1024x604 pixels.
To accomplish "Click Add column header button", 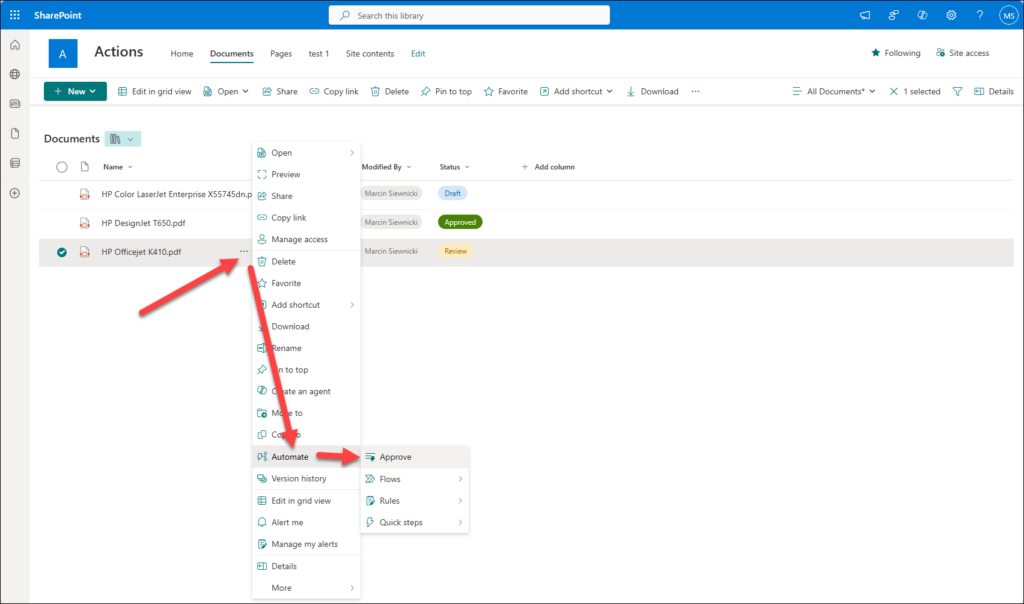I will coord(548,167).
